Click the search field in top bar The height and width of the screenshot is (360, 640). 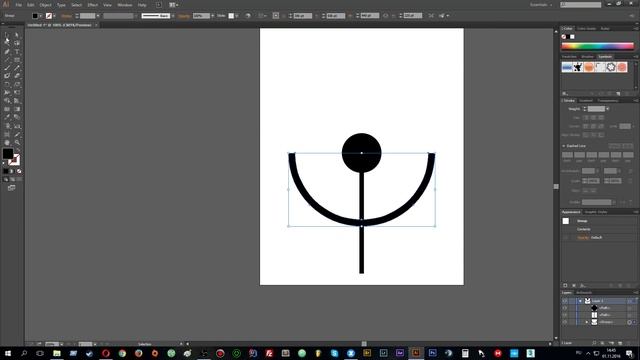(581, 4)
